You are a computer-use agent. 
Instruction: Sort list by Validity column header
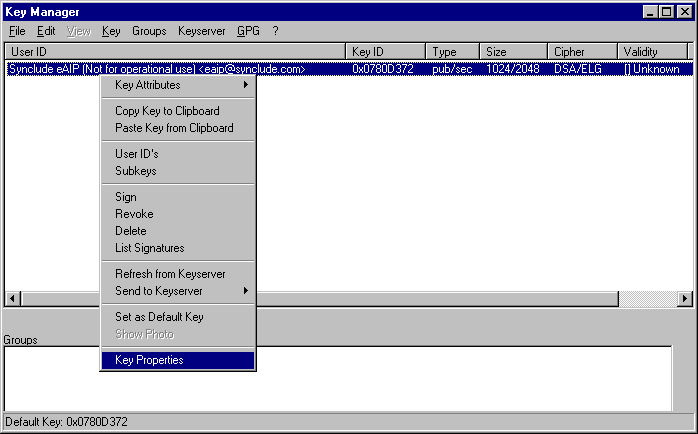click(x=652, y=51)
